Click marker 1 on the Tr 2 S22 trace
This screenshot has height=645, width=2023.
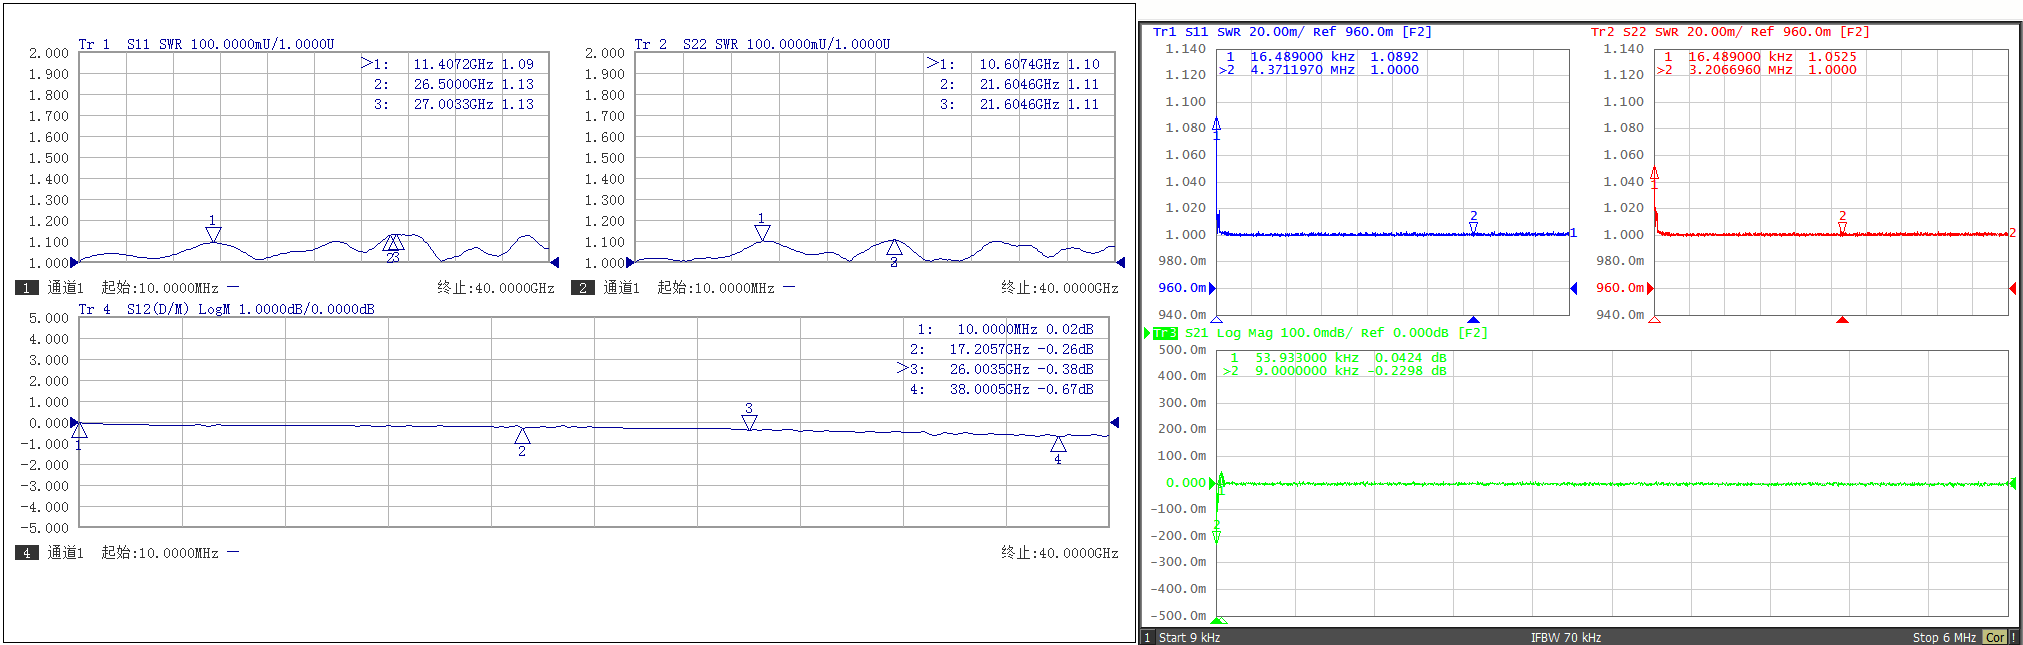(762, 232)
